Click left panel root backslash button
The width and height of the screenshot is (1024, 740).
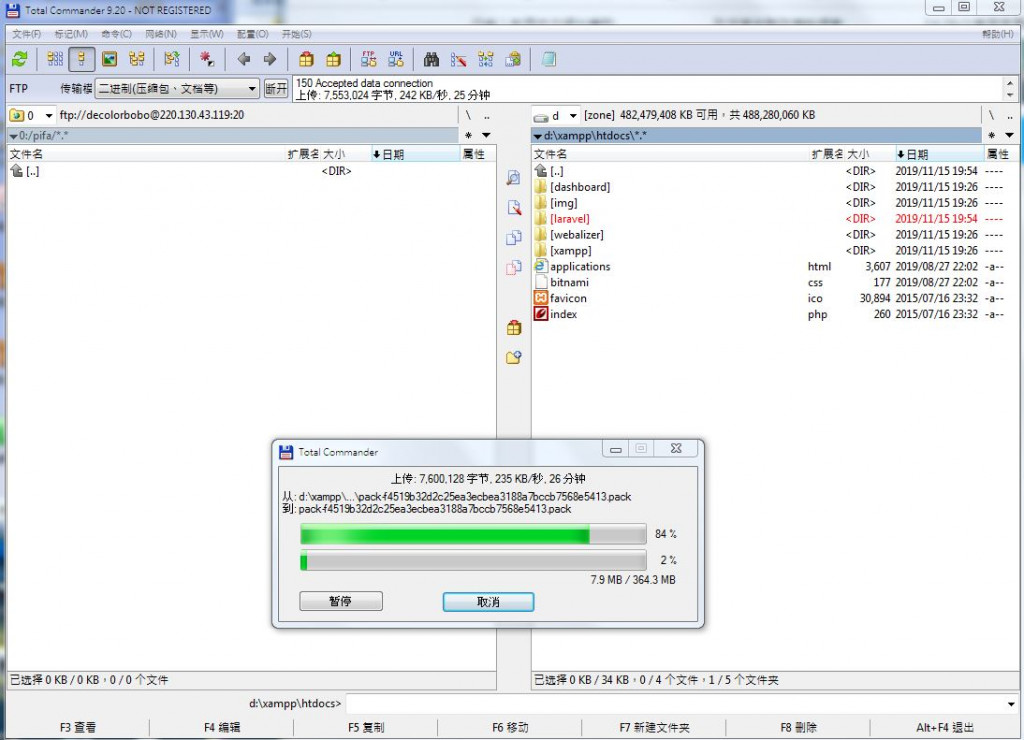coord(468,115)
